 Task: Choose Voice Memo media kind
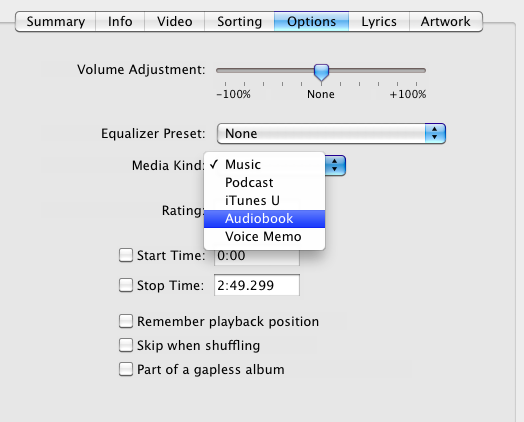(264, 237)
